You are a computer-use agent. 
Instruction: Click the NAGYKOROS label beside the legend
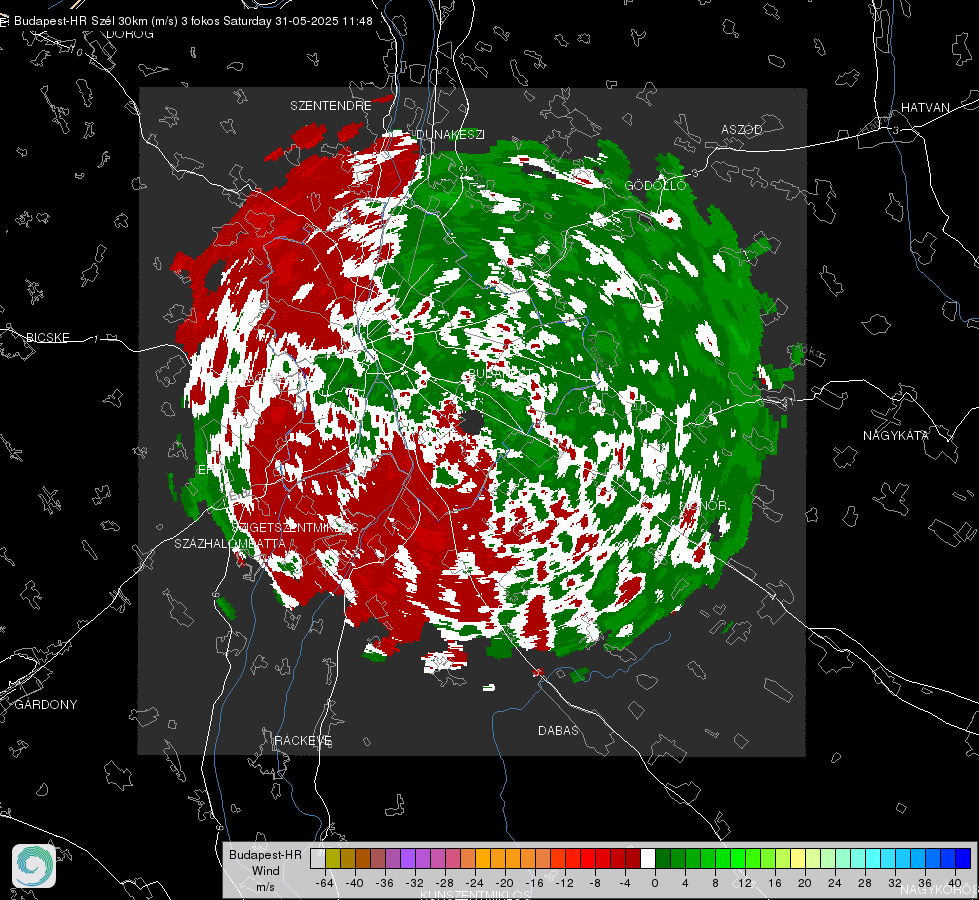coord(940,890)
